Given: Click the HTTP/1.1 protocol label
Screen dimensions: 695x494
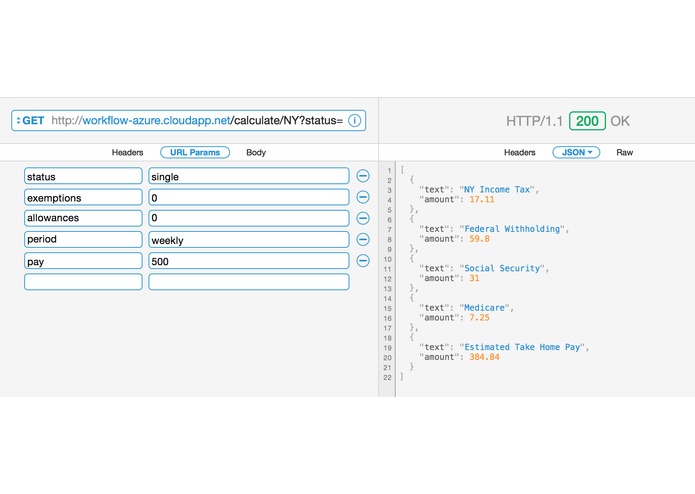Looking at the screenshot, I should tap(534, 121).
